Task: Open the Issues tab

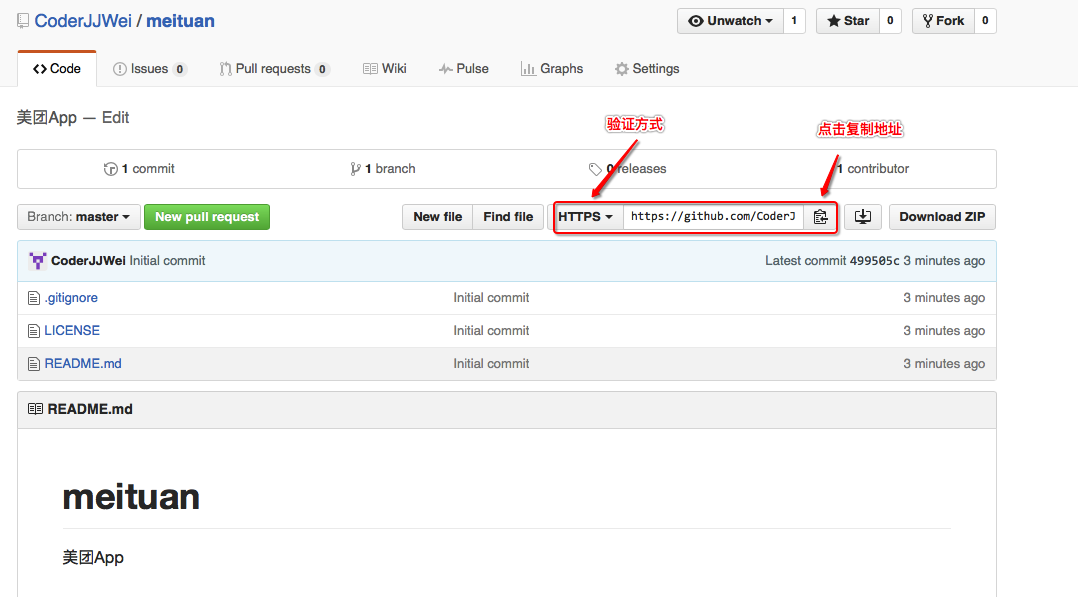Action: (149, 69)
